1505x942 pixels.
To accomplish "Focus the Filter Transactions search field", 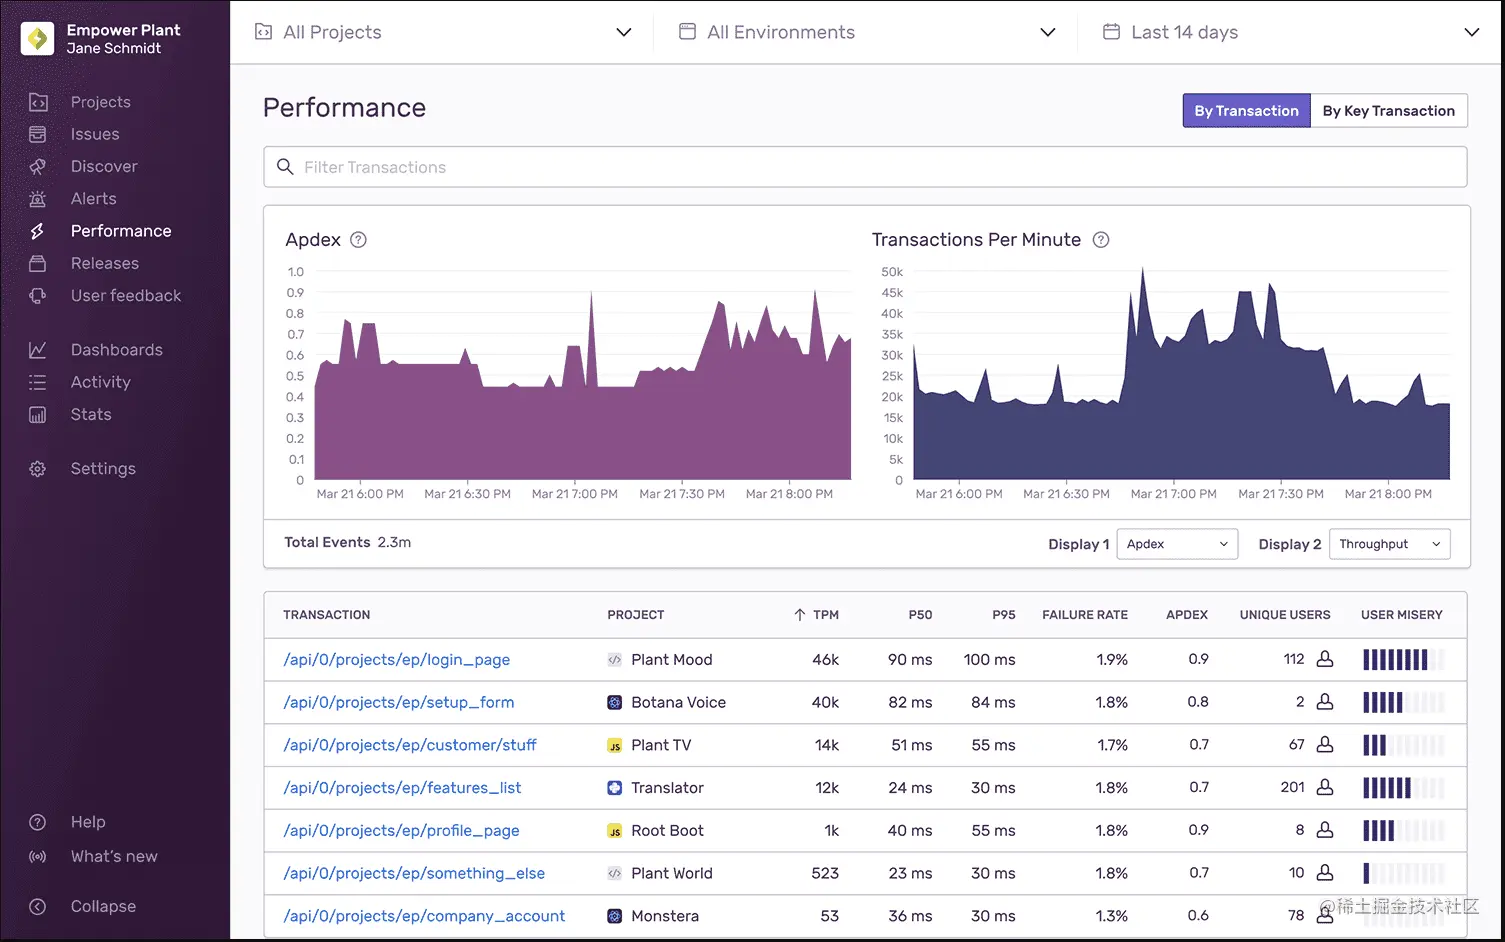I will 865,167.
